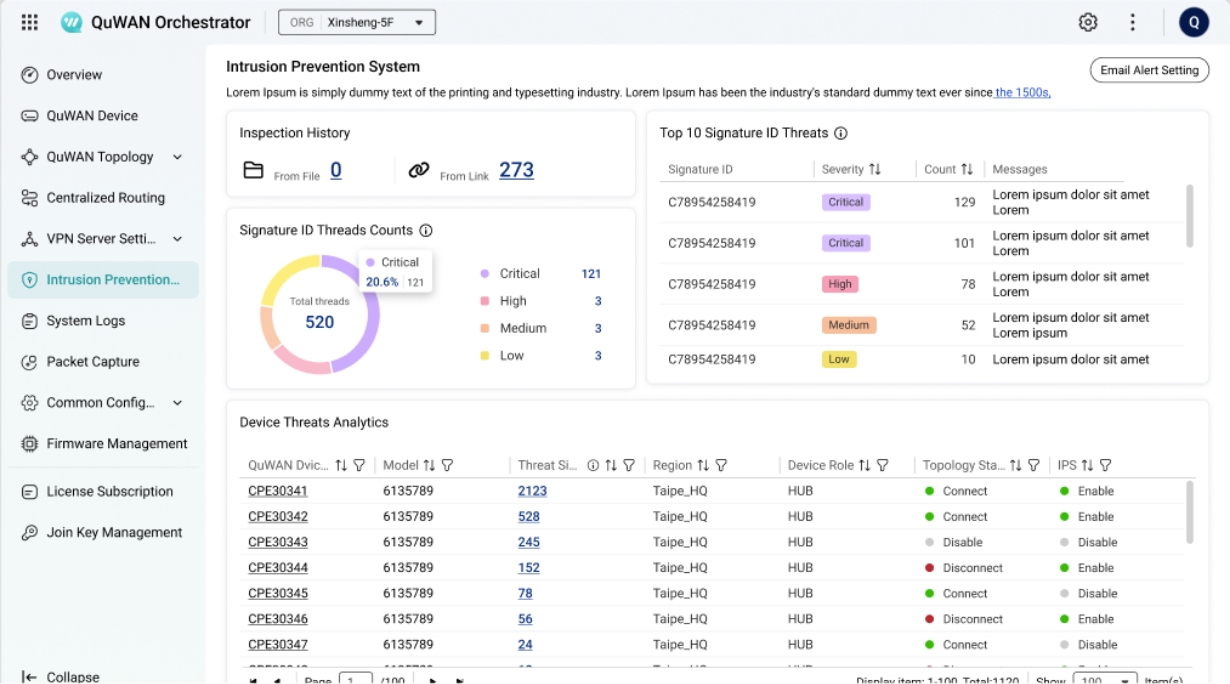This screenshot has width=1230, height=684.
Task: Collapse the sidebar with the Collapse control
Action: [61, 677]
